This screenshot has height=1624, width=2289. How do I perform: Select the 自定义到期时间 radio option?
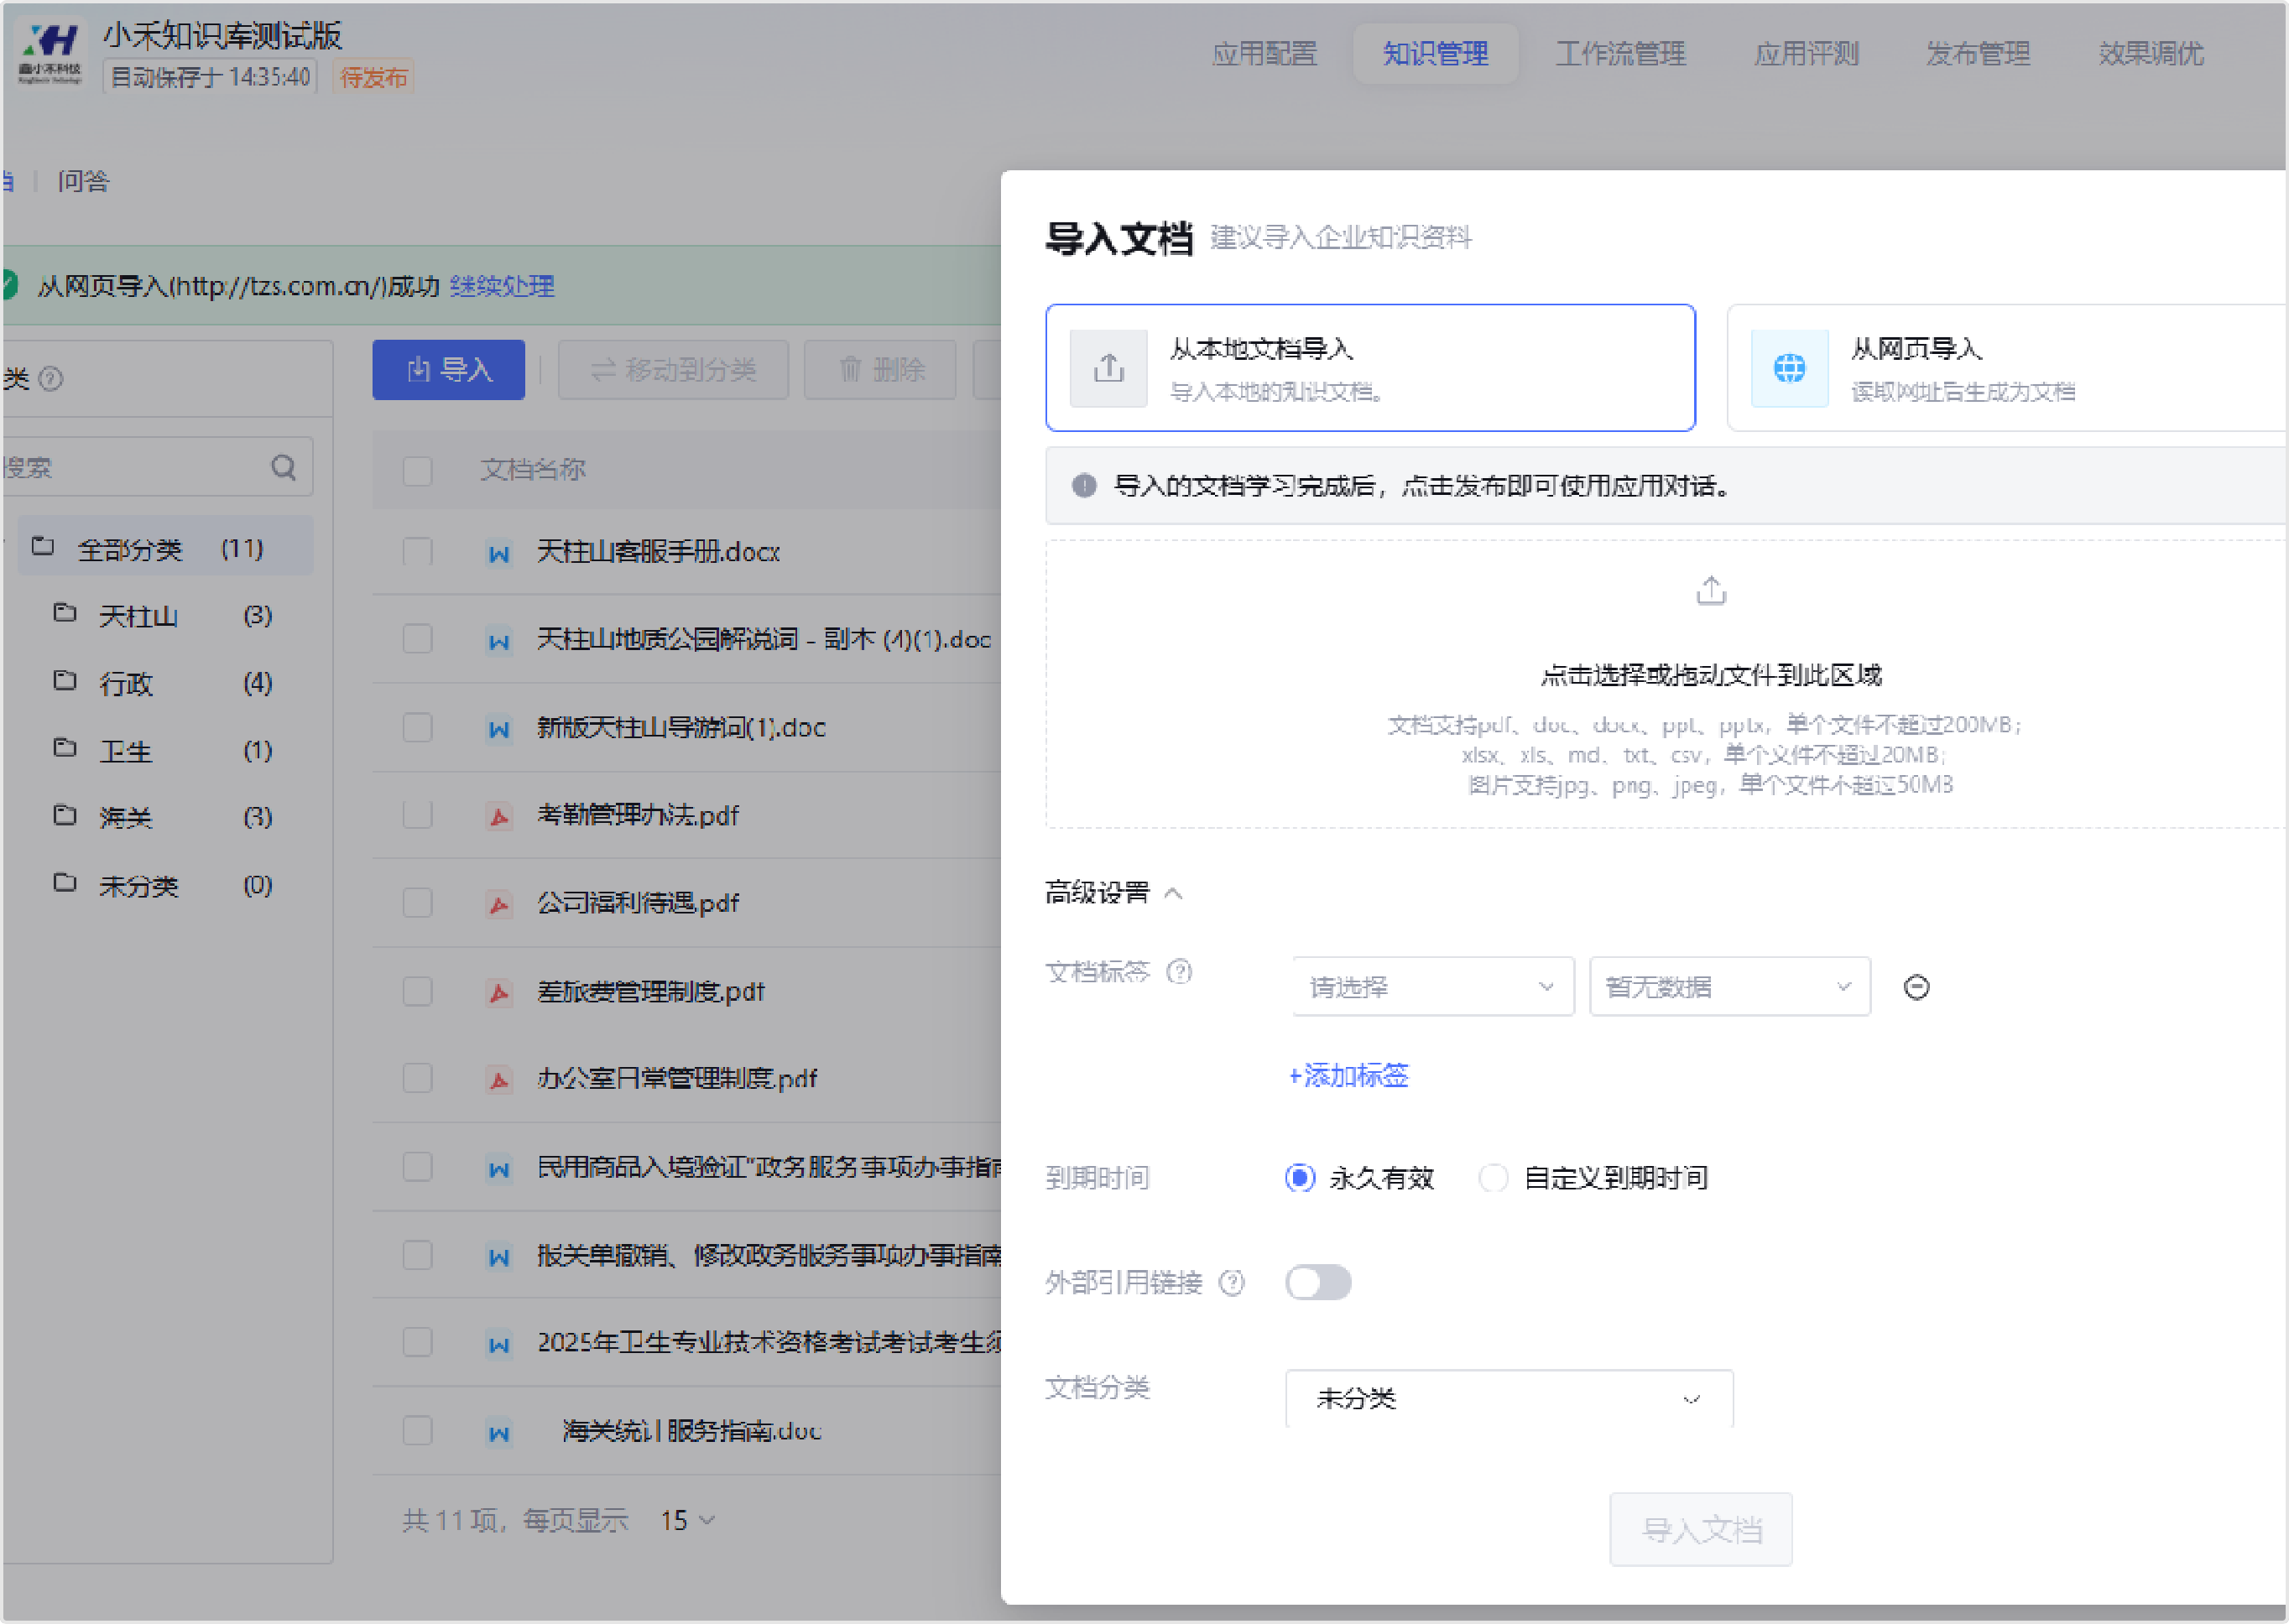pos(1494,1178)
